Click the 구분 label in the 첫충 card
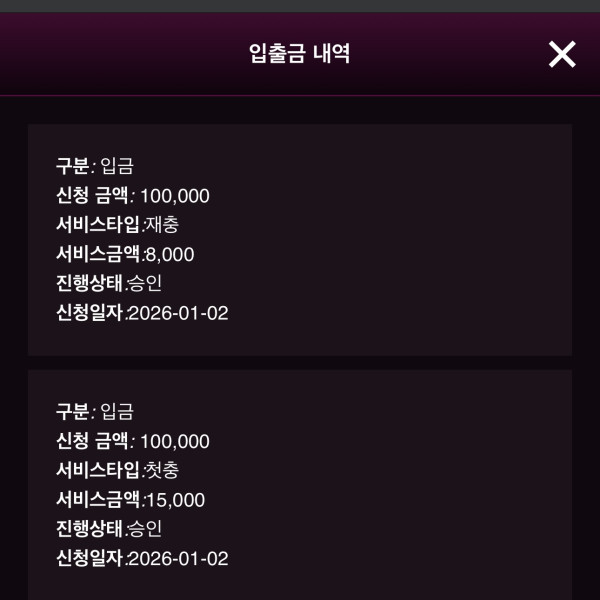This screenshot has width=600, height=600. point(72,412)
